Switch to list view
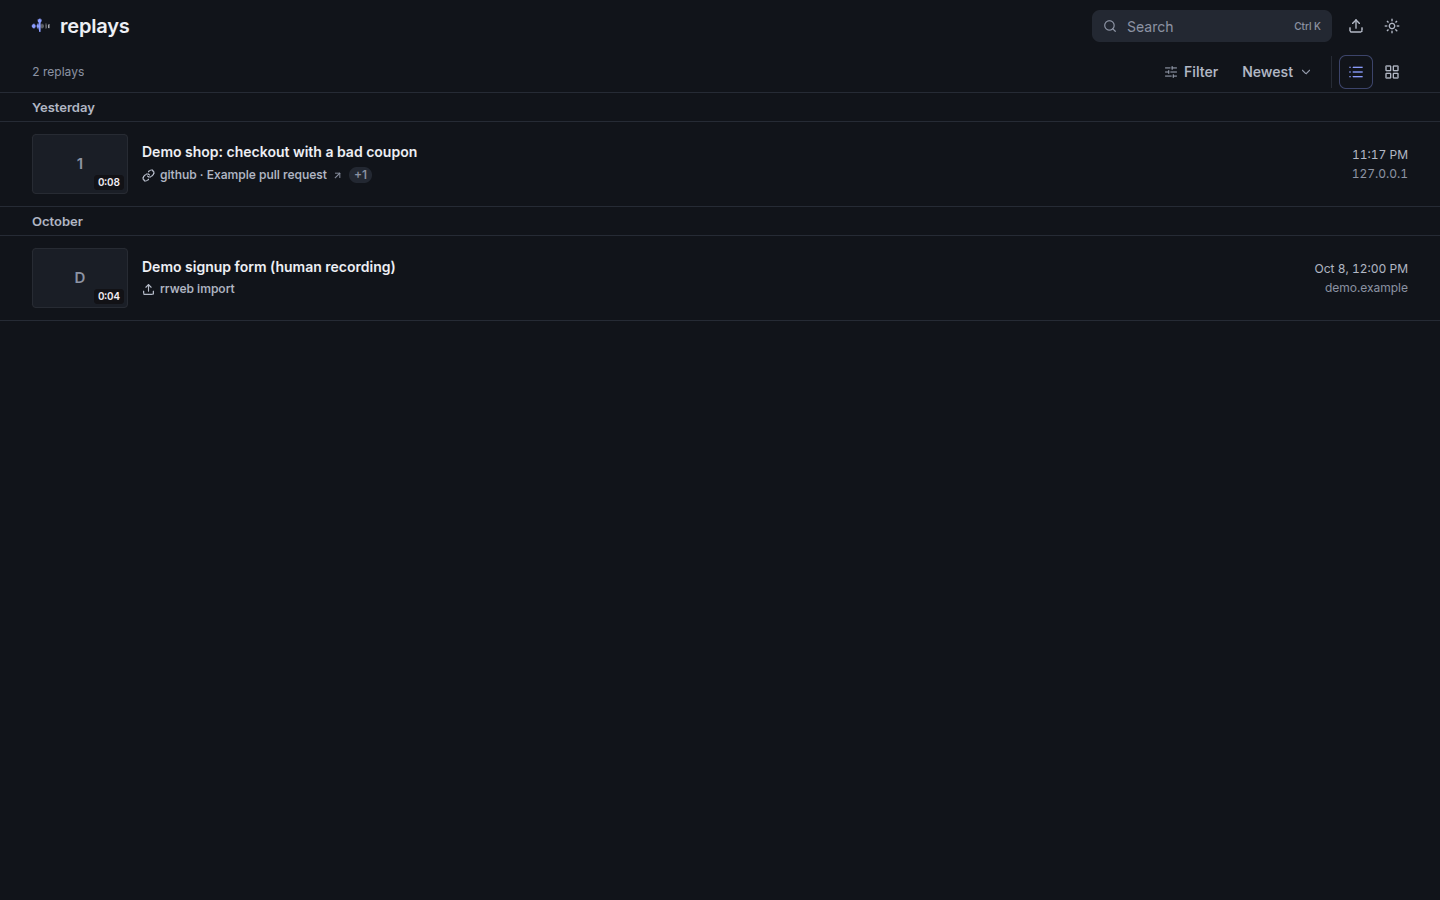1440x900 pixels. tap(1356, 72)
